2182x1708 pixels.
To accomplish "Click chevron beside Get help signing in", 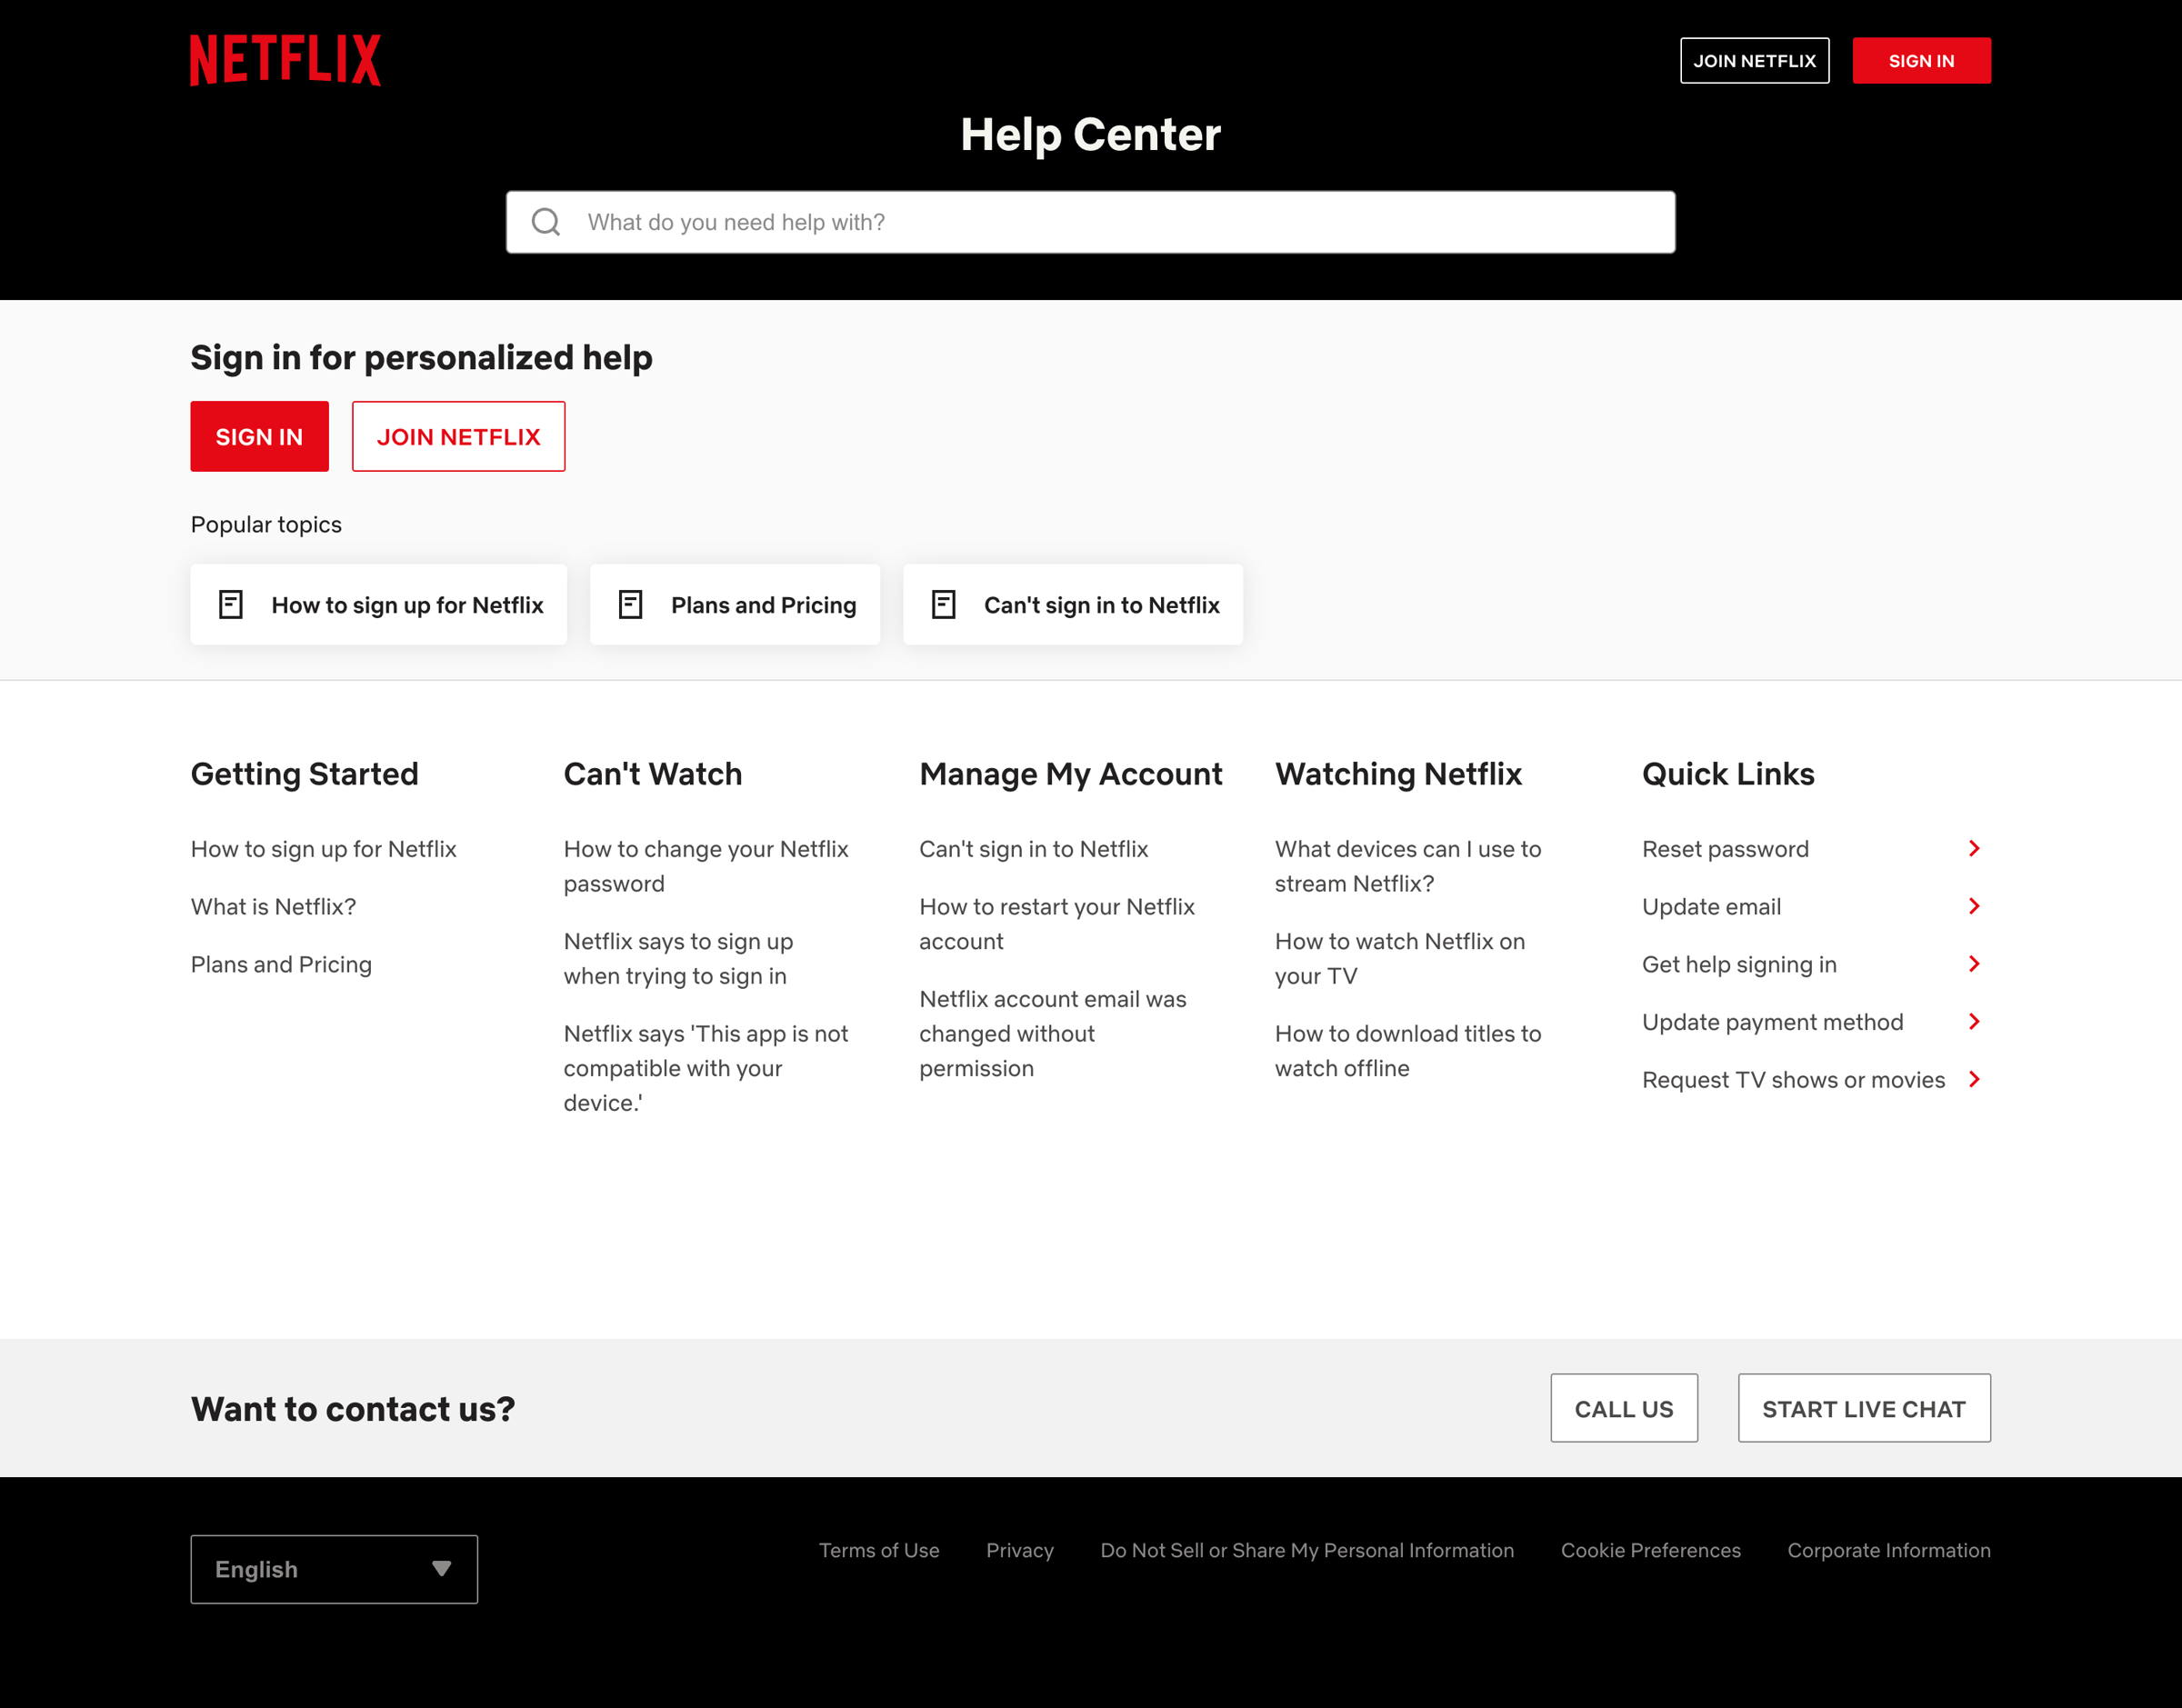I will click(1974, 963).
